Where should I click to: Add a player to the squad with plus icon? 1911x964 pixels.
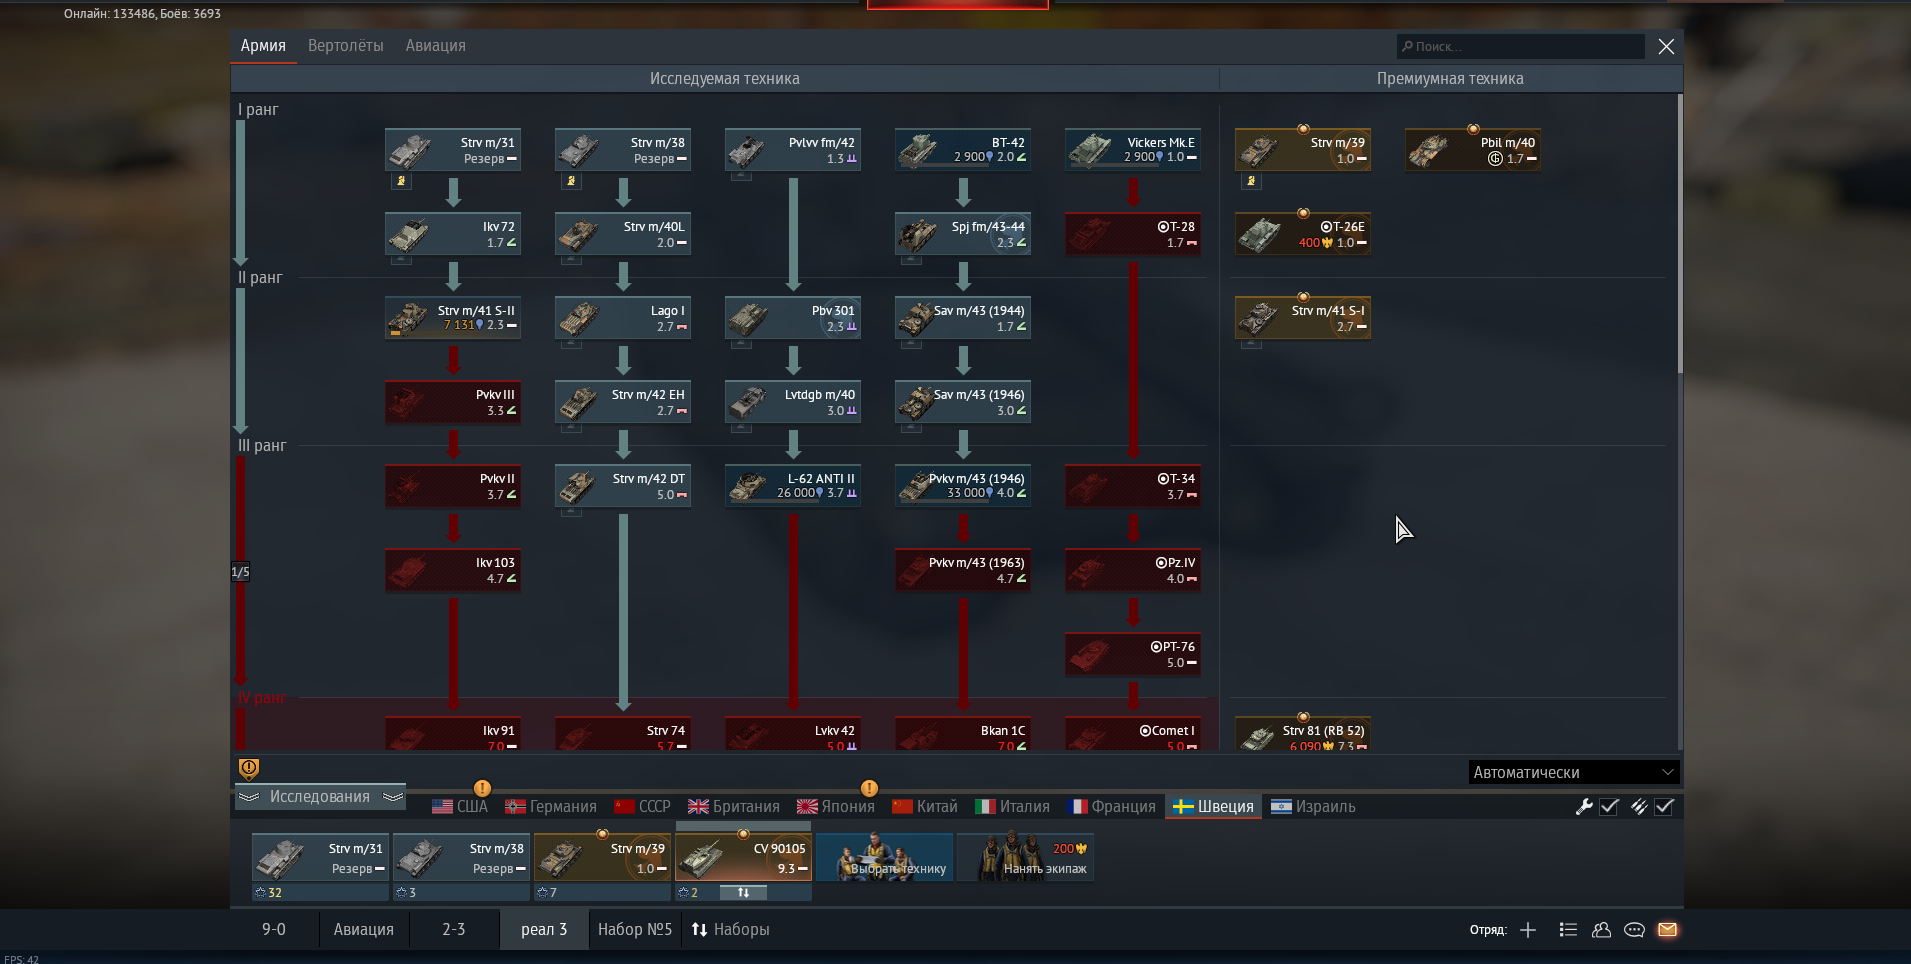click(1528, 930)
